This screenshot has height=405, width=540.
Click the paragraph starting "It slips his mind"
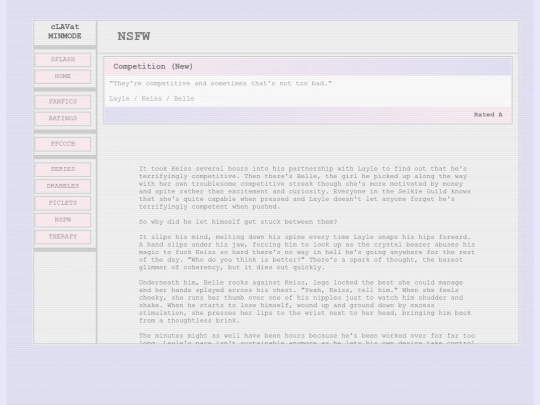[x=307, y=252]
